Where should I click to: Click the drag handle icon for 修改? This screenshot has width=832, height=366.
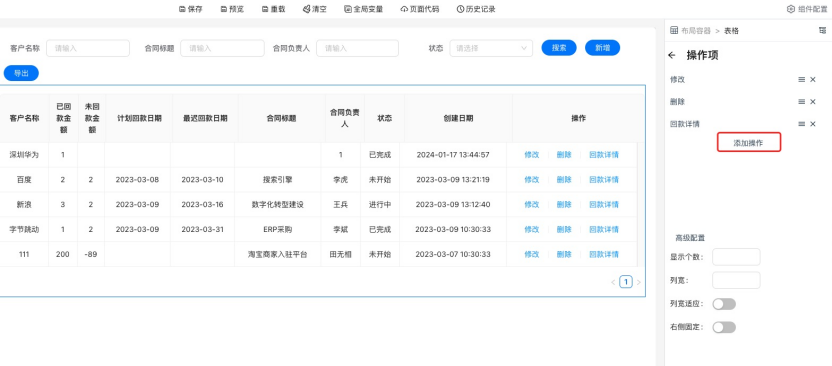(802, 80)
